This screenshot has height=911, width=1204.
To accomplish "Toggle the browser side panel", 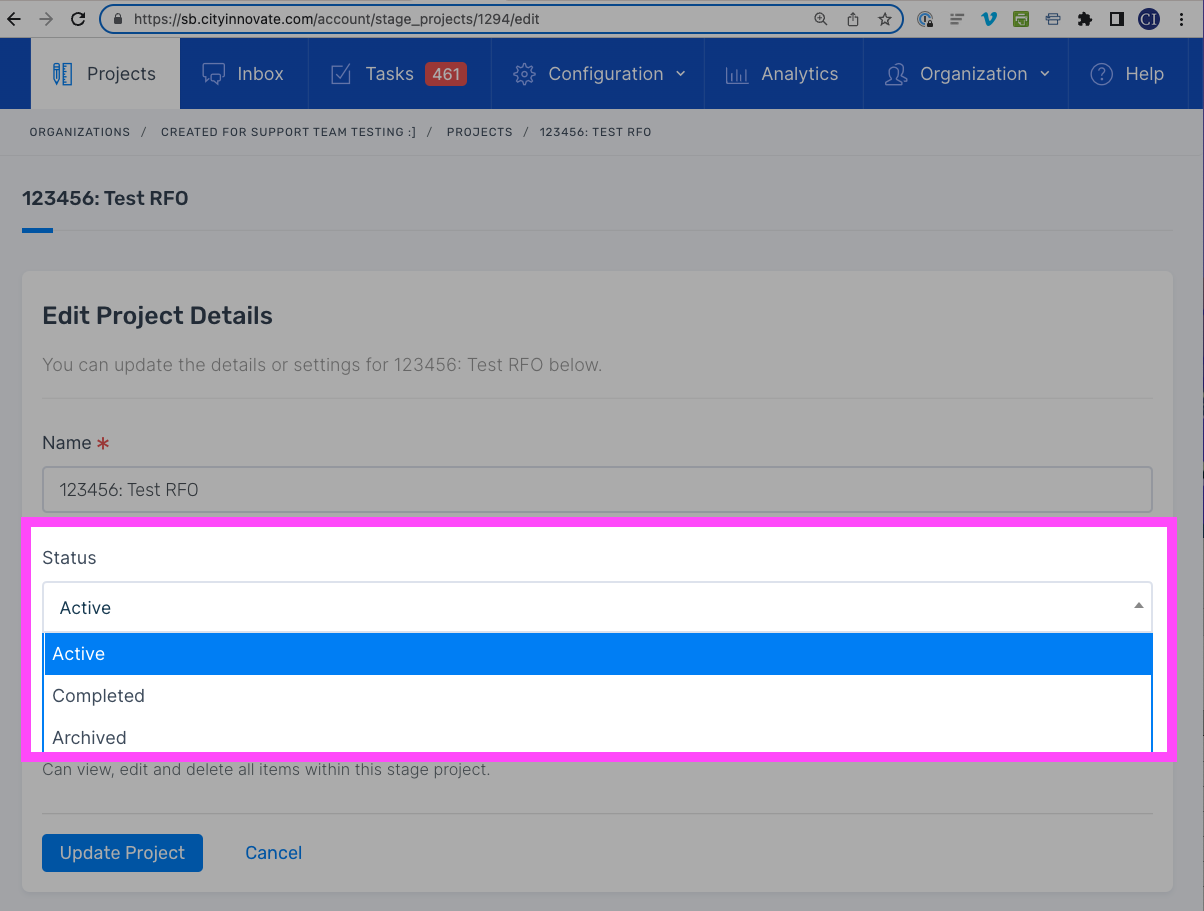I will click(x=1117, y=19).
